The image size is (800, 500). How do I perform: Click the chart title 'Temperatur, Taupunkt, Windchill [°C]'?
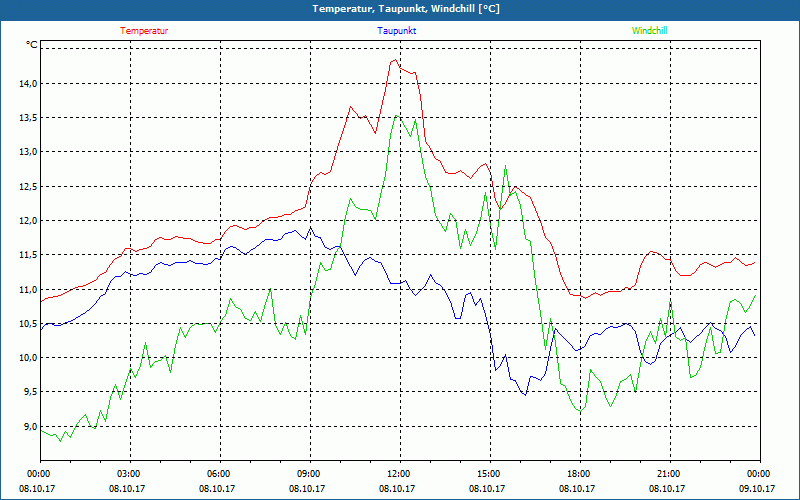(x=406, y=9)
